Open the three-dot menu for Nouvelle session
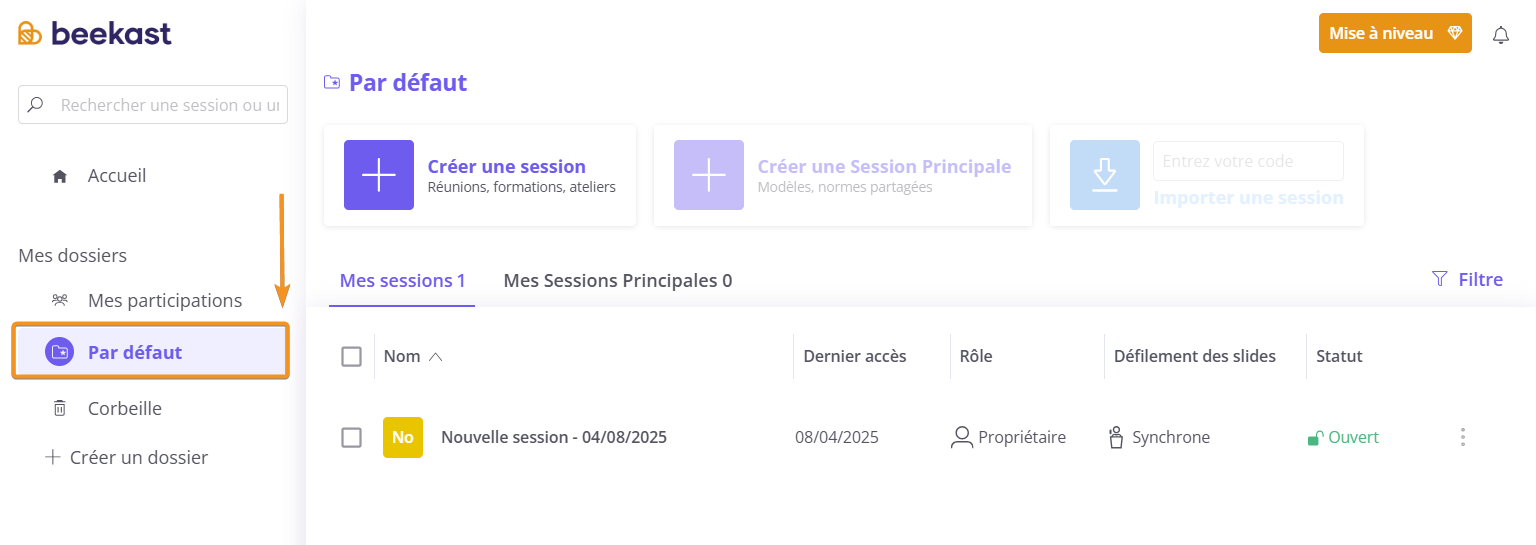Image resolution: width=1536 pixels, height=545 pixels. pos(1463,437)
